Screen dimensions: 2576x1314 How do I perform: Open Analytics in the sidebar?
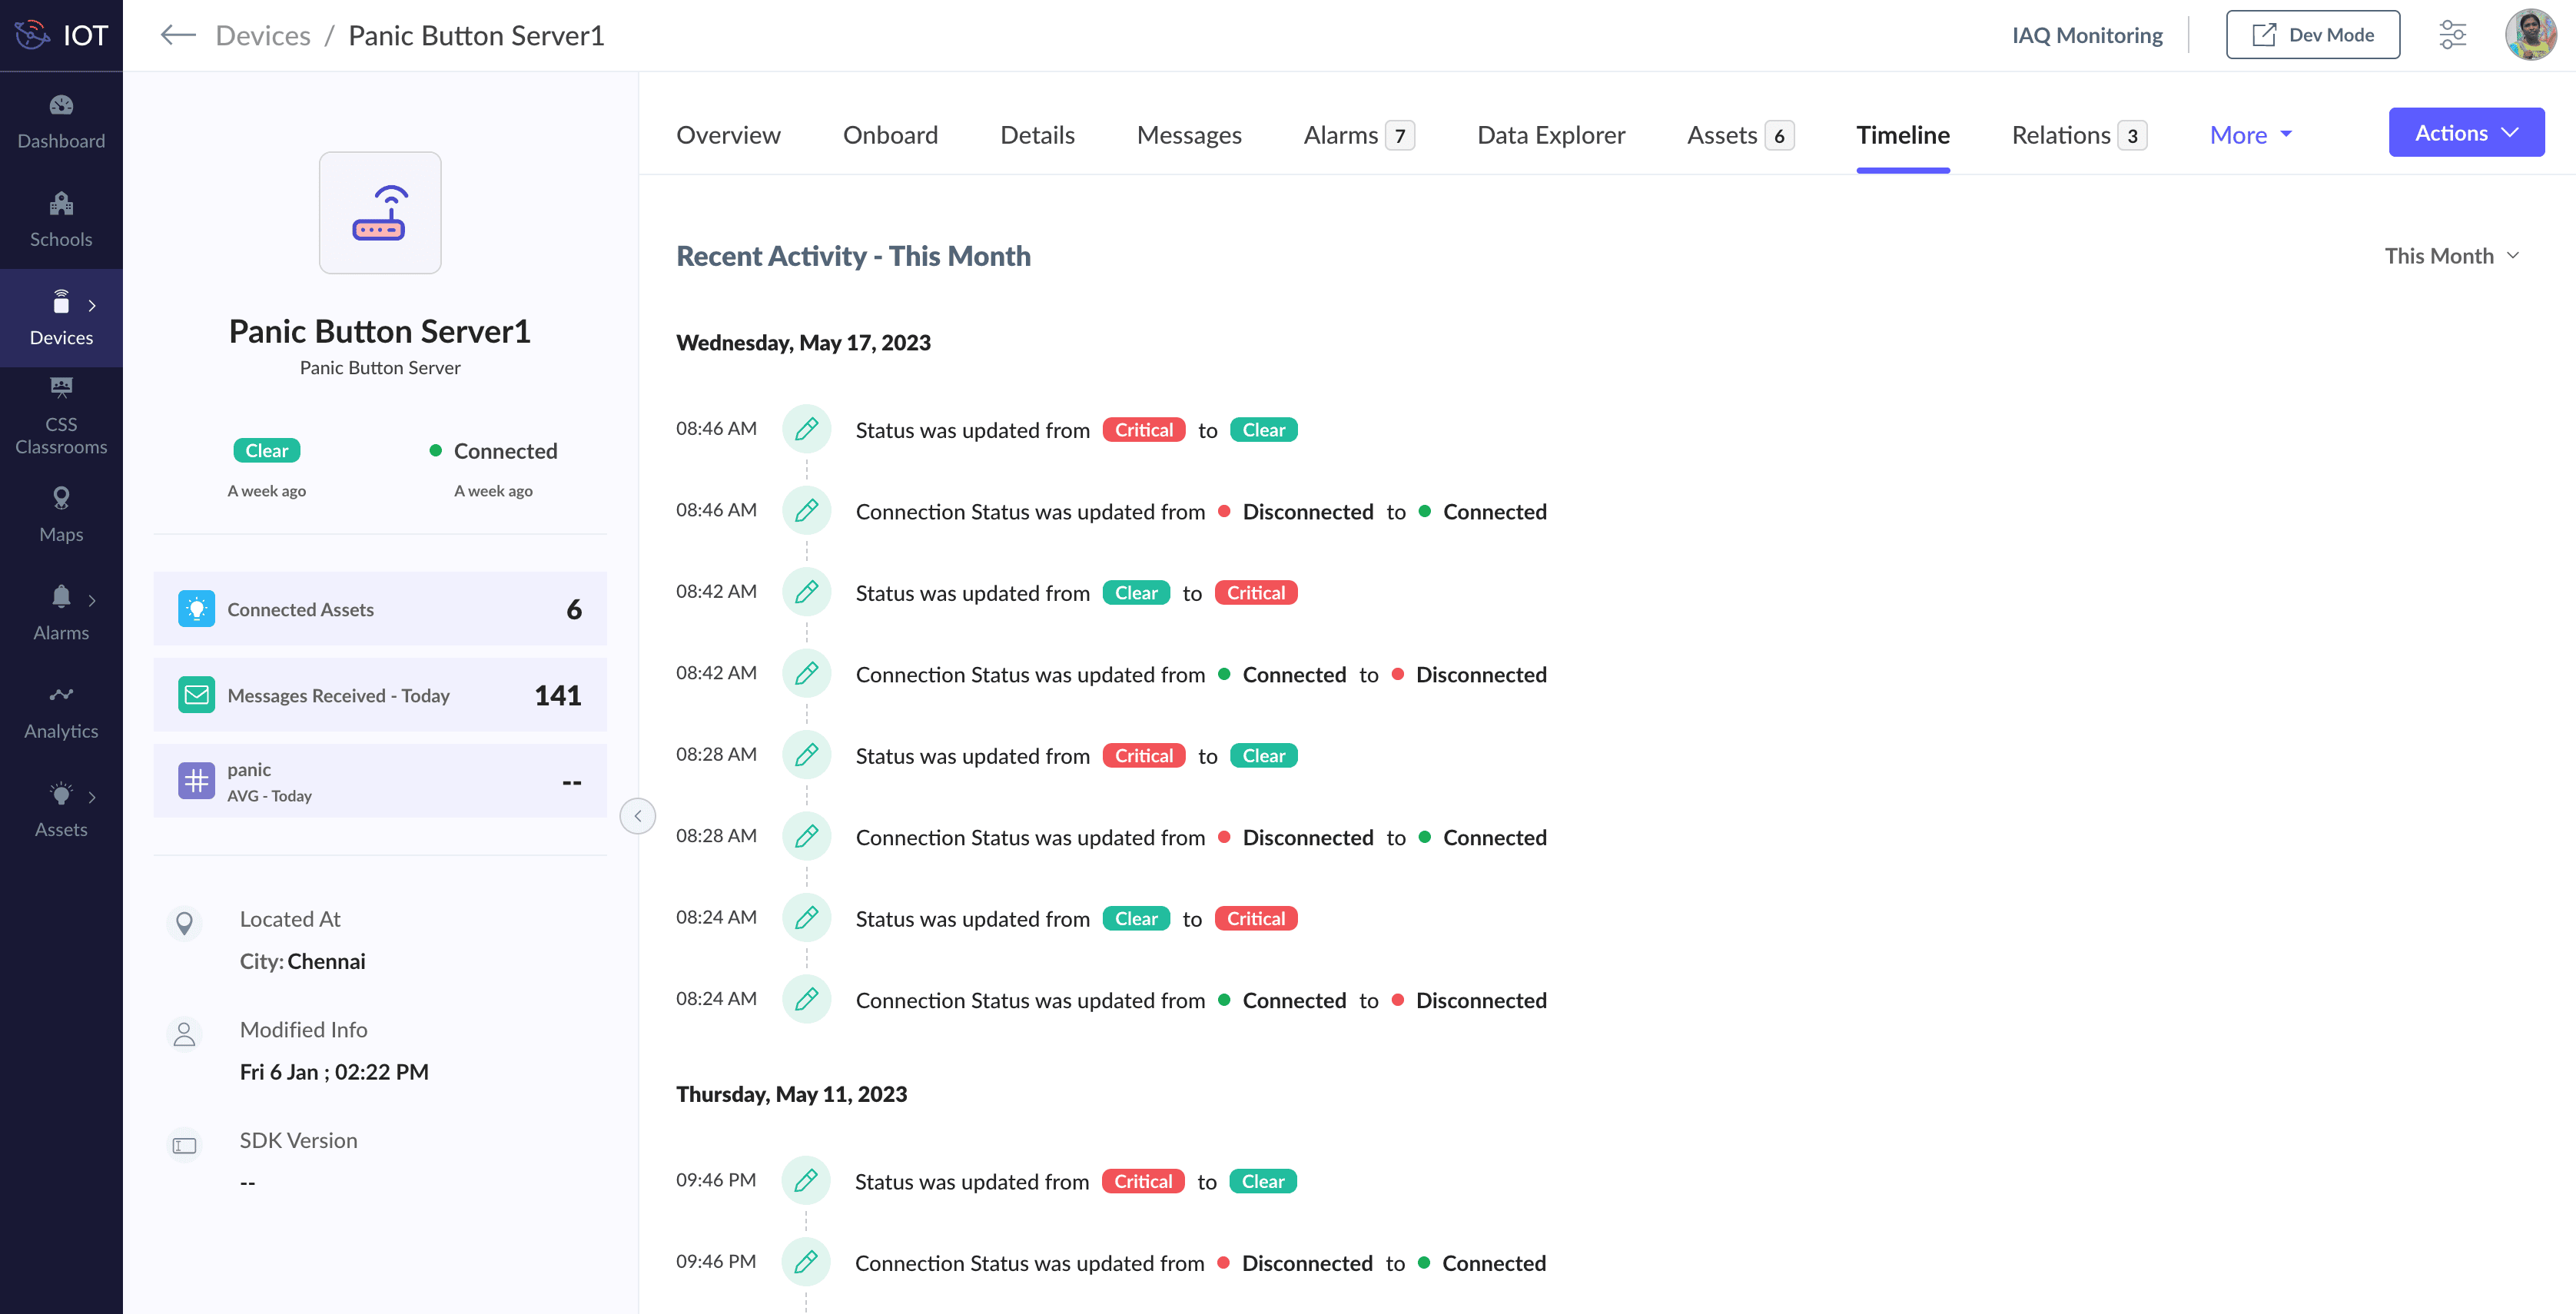pos(61,711)
